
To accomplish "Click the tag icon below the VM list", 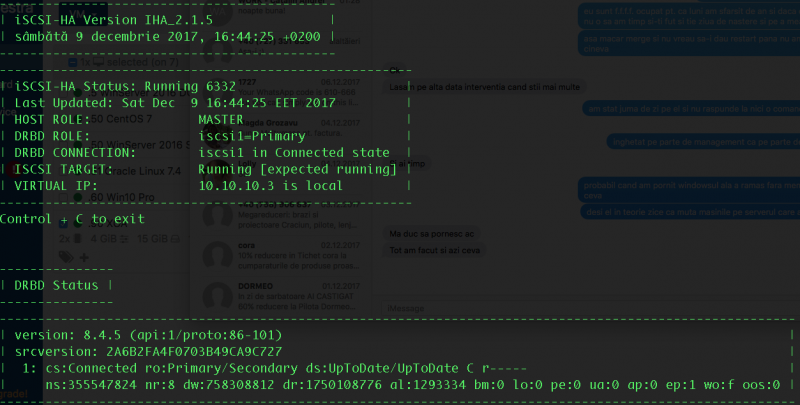I will pyautogui.click(x=67, y=256).
